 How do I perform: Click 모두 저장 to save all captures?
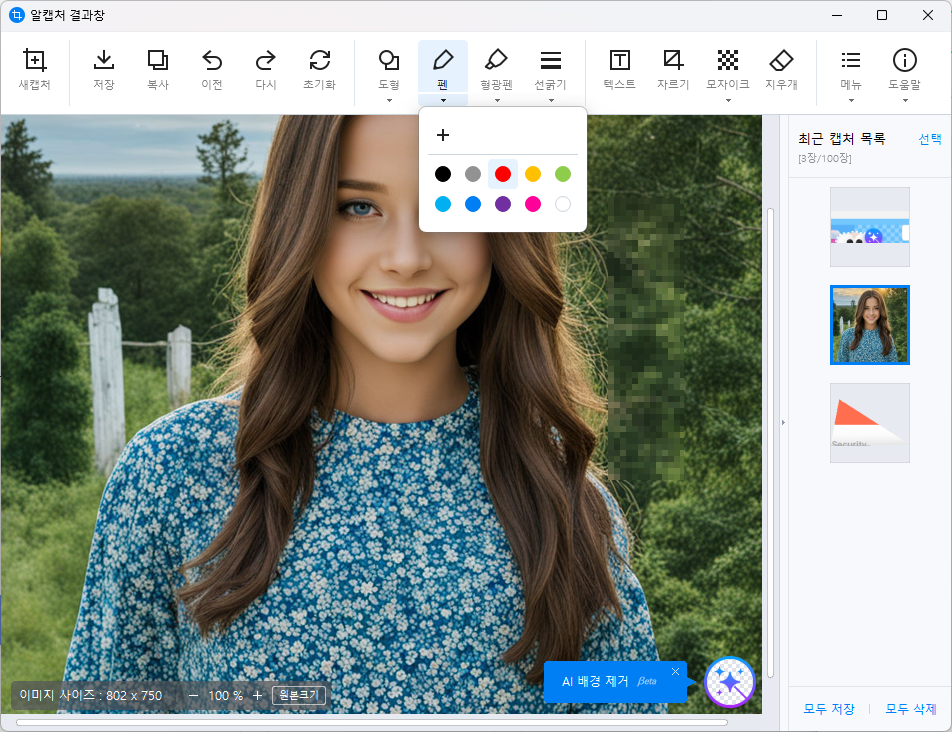829,709
